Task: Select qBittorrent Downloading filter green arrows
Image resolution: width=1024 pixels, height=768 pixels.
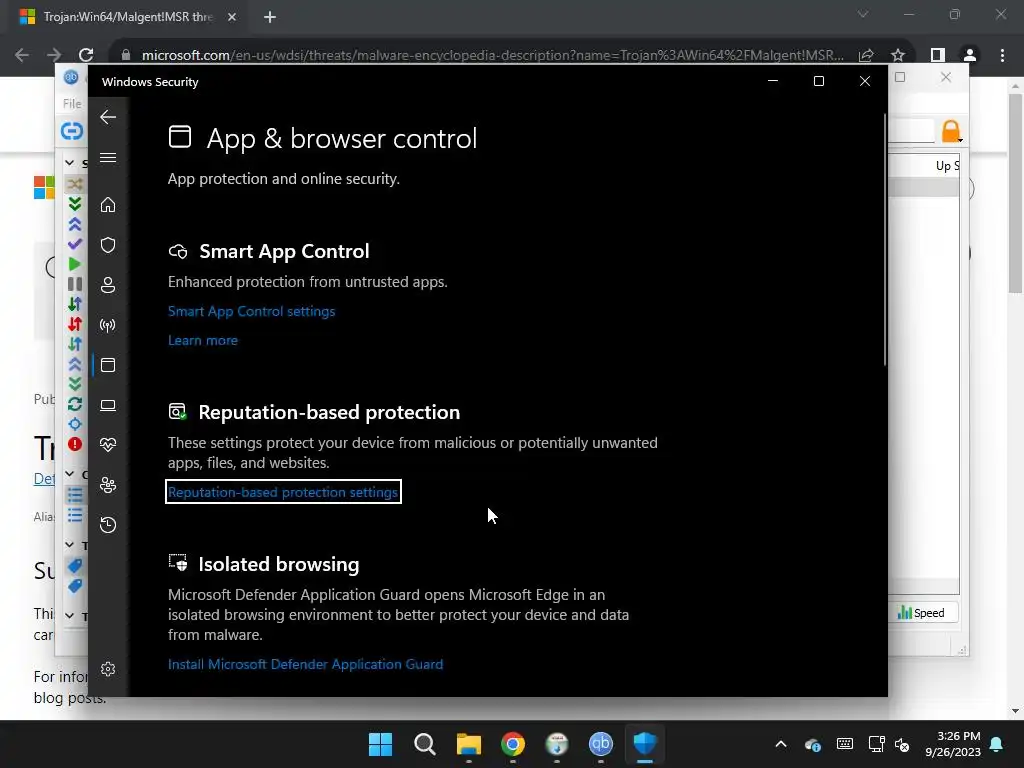Action: click(75, 204)
